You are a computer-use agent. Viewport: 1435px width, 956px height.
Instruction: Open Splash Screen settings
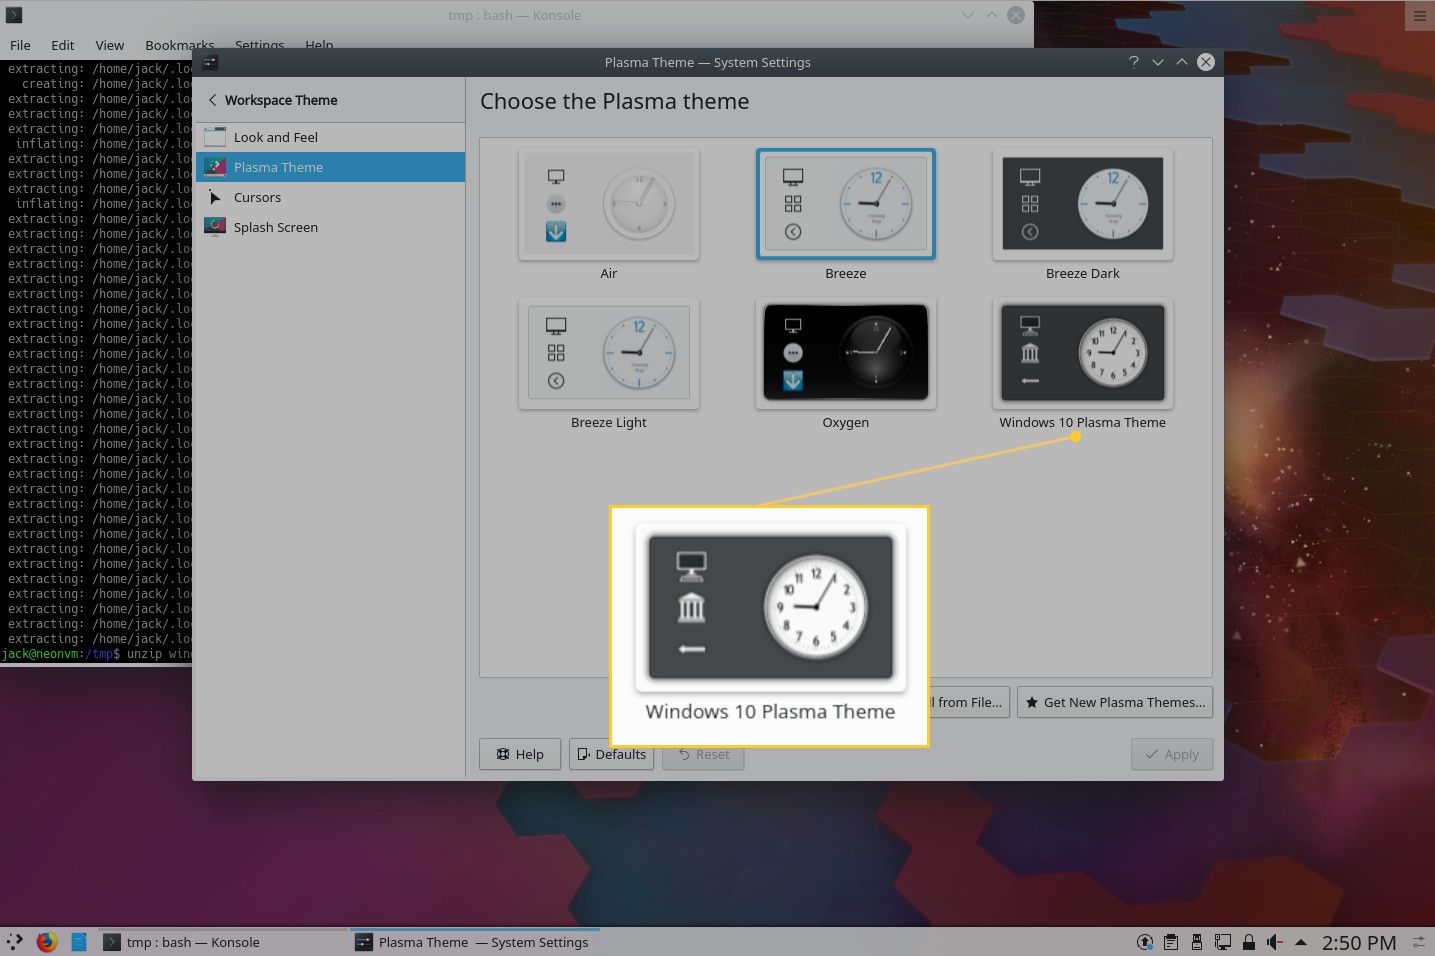coord(329,227)
